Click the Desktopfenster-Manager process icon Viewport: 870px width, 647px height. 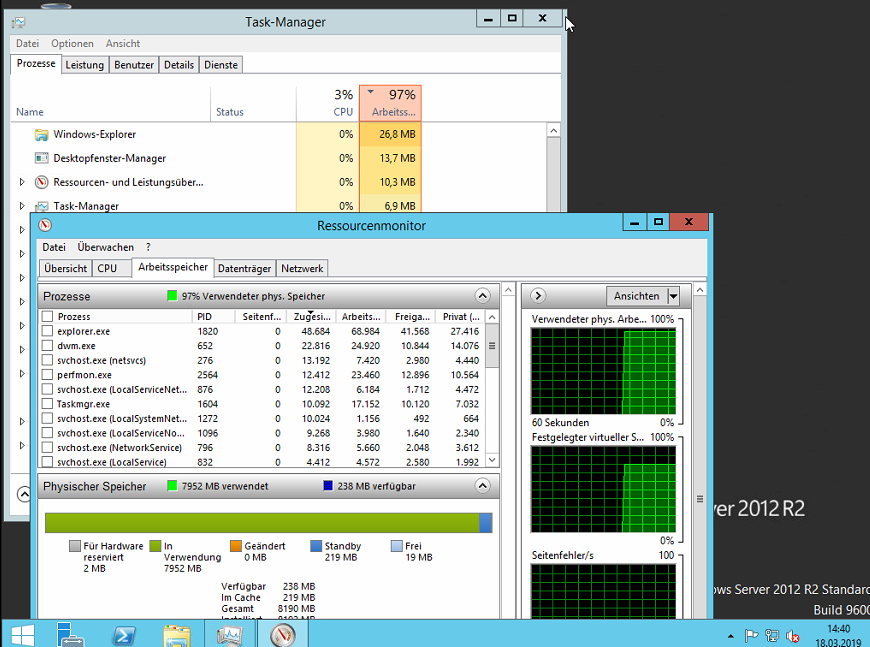(x=42, y=158)
